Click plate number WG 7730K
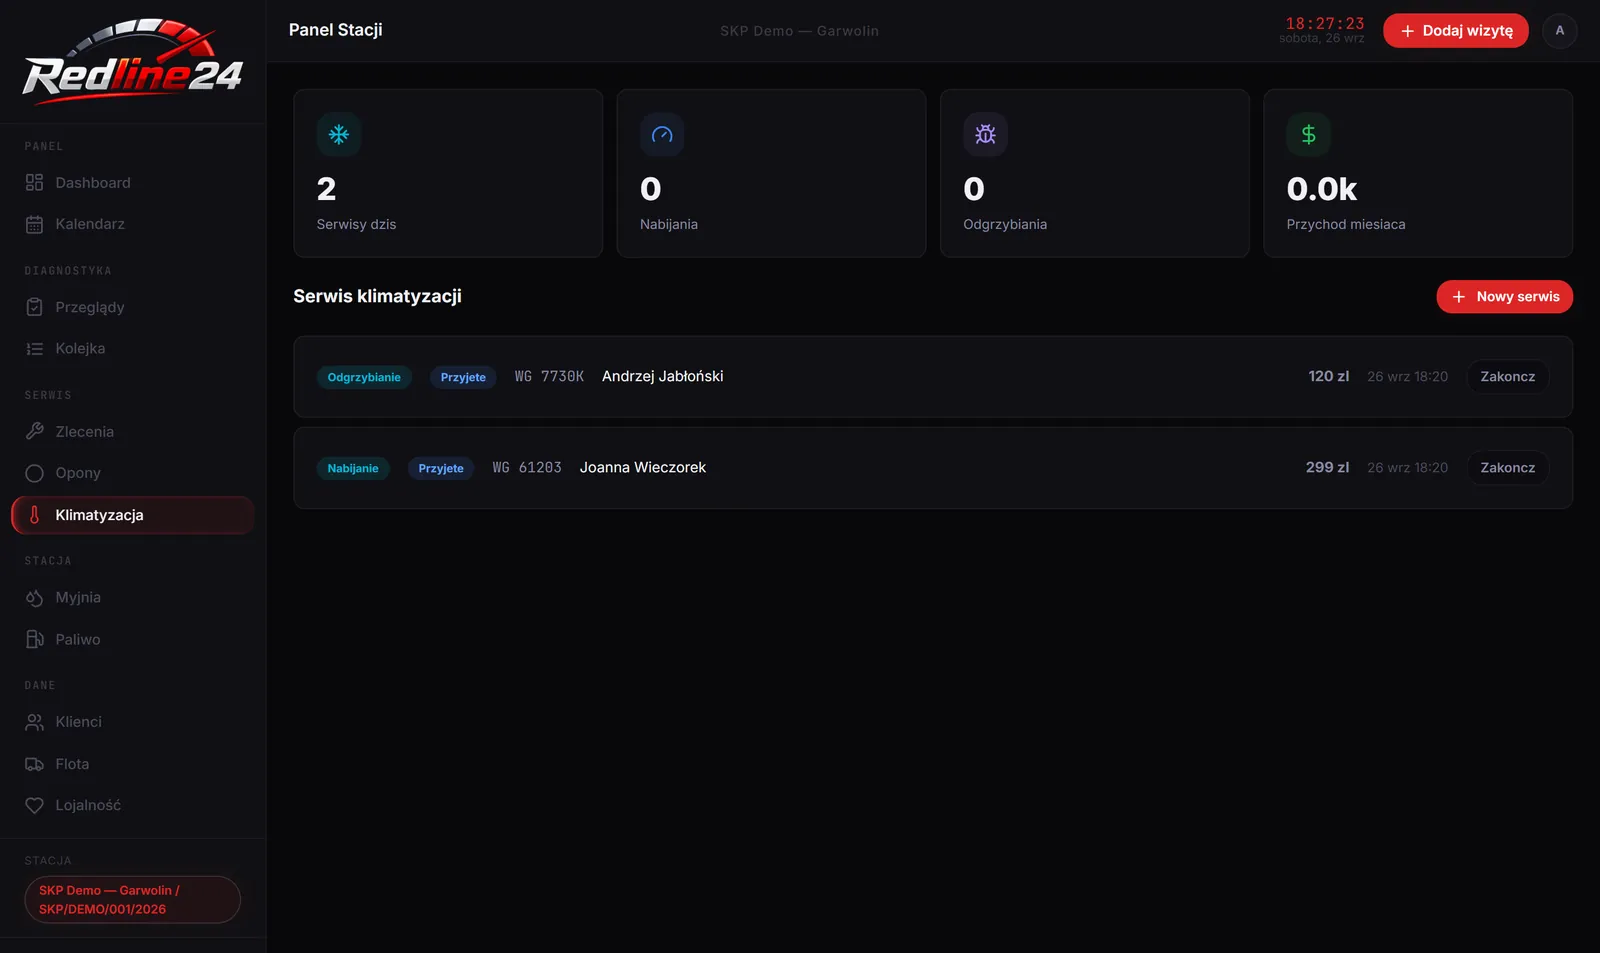 [549, 377]
